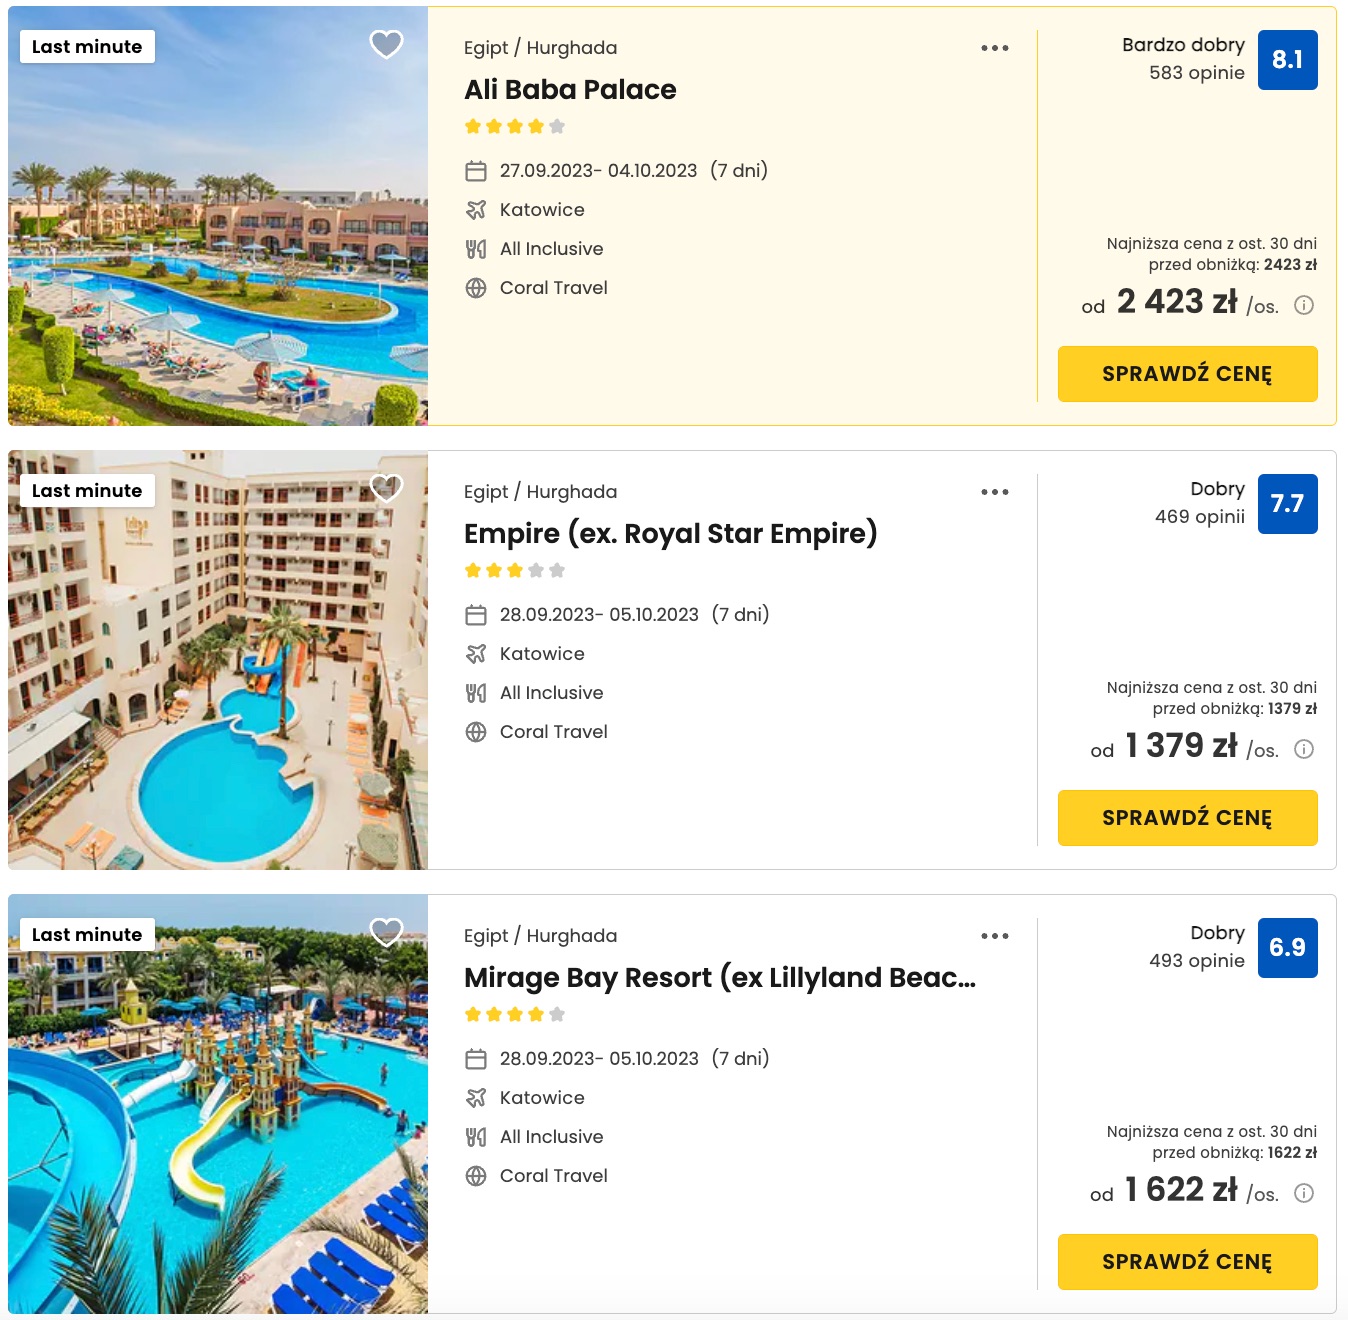Click airplane icon in Empire offer
Image resolution: width=1348 pixels, height=1320 pixels.
click(476, 654)
